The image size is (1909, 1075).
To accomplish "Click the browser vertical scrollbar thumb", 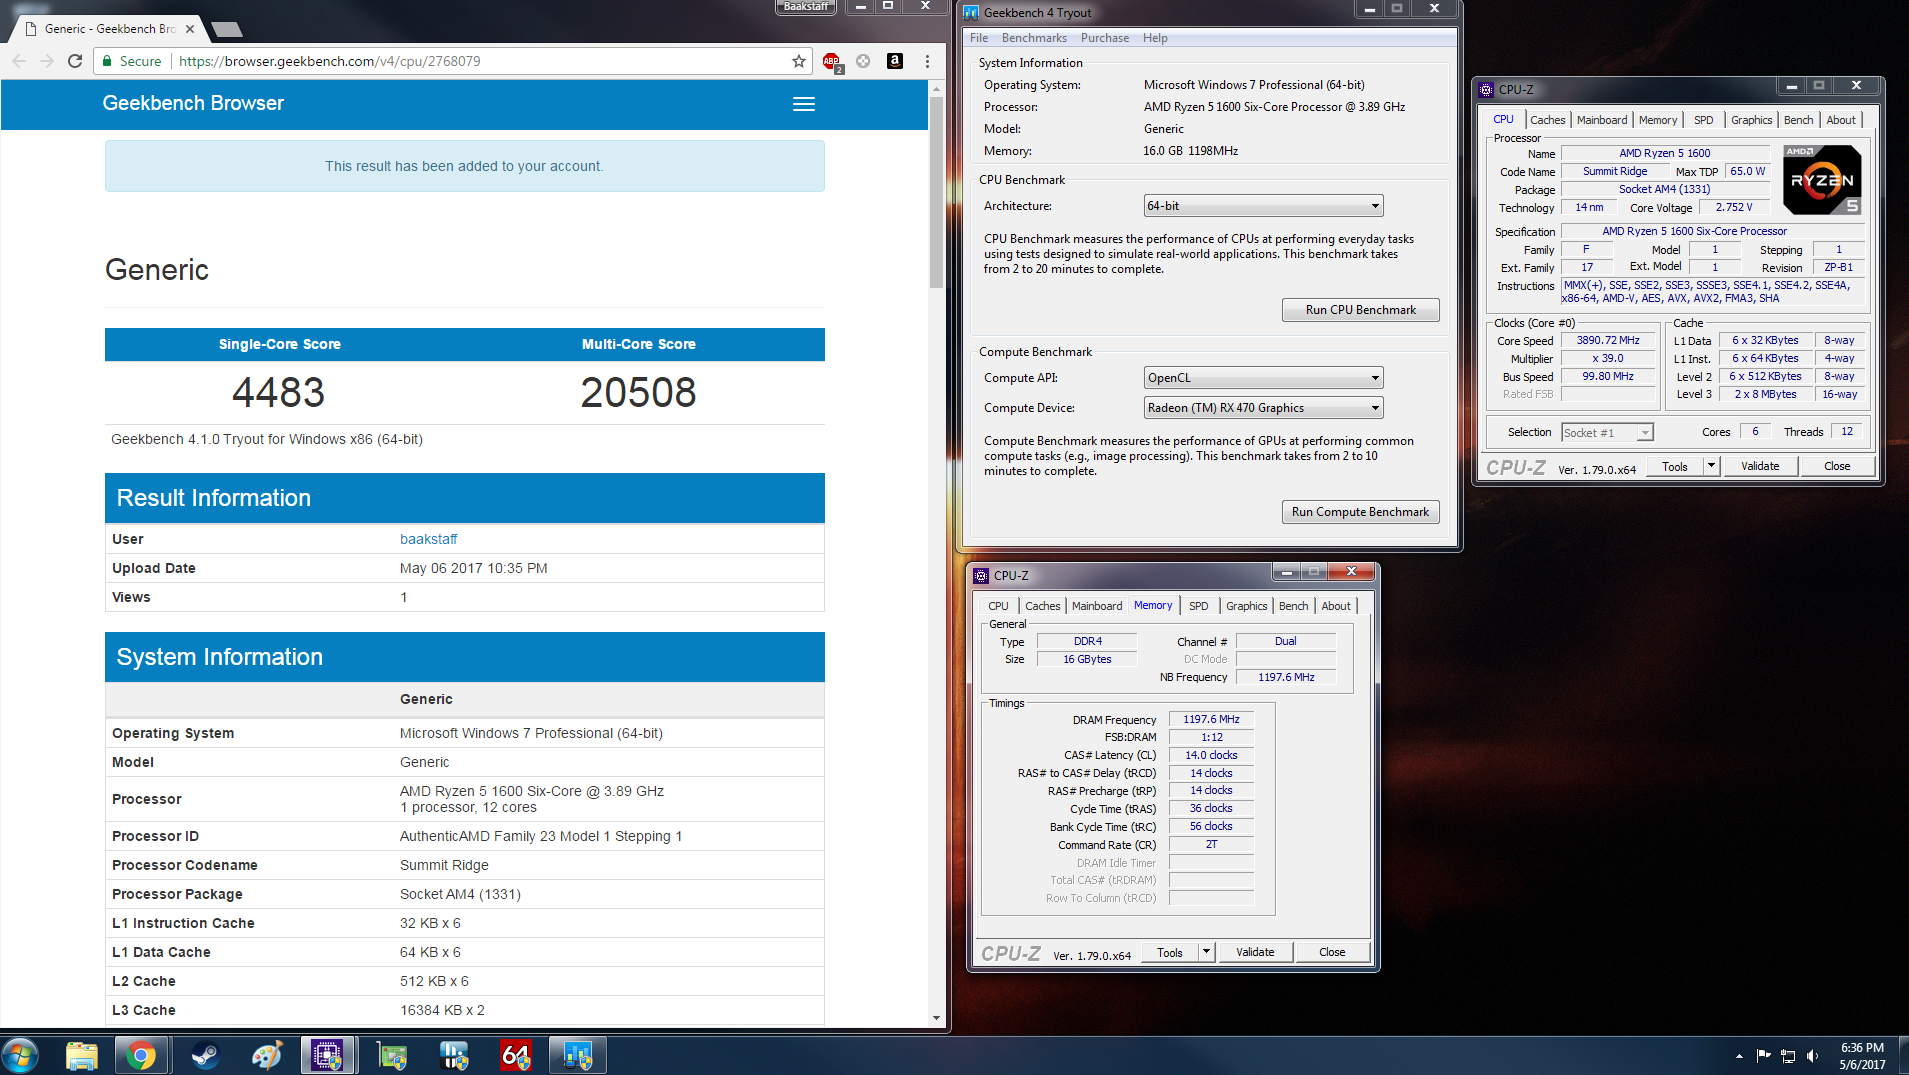I will pos(936,192).
